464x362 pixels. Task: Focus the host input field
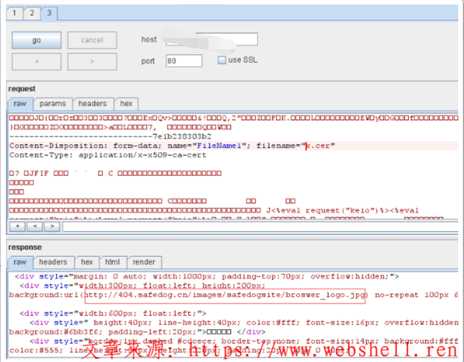211,40
